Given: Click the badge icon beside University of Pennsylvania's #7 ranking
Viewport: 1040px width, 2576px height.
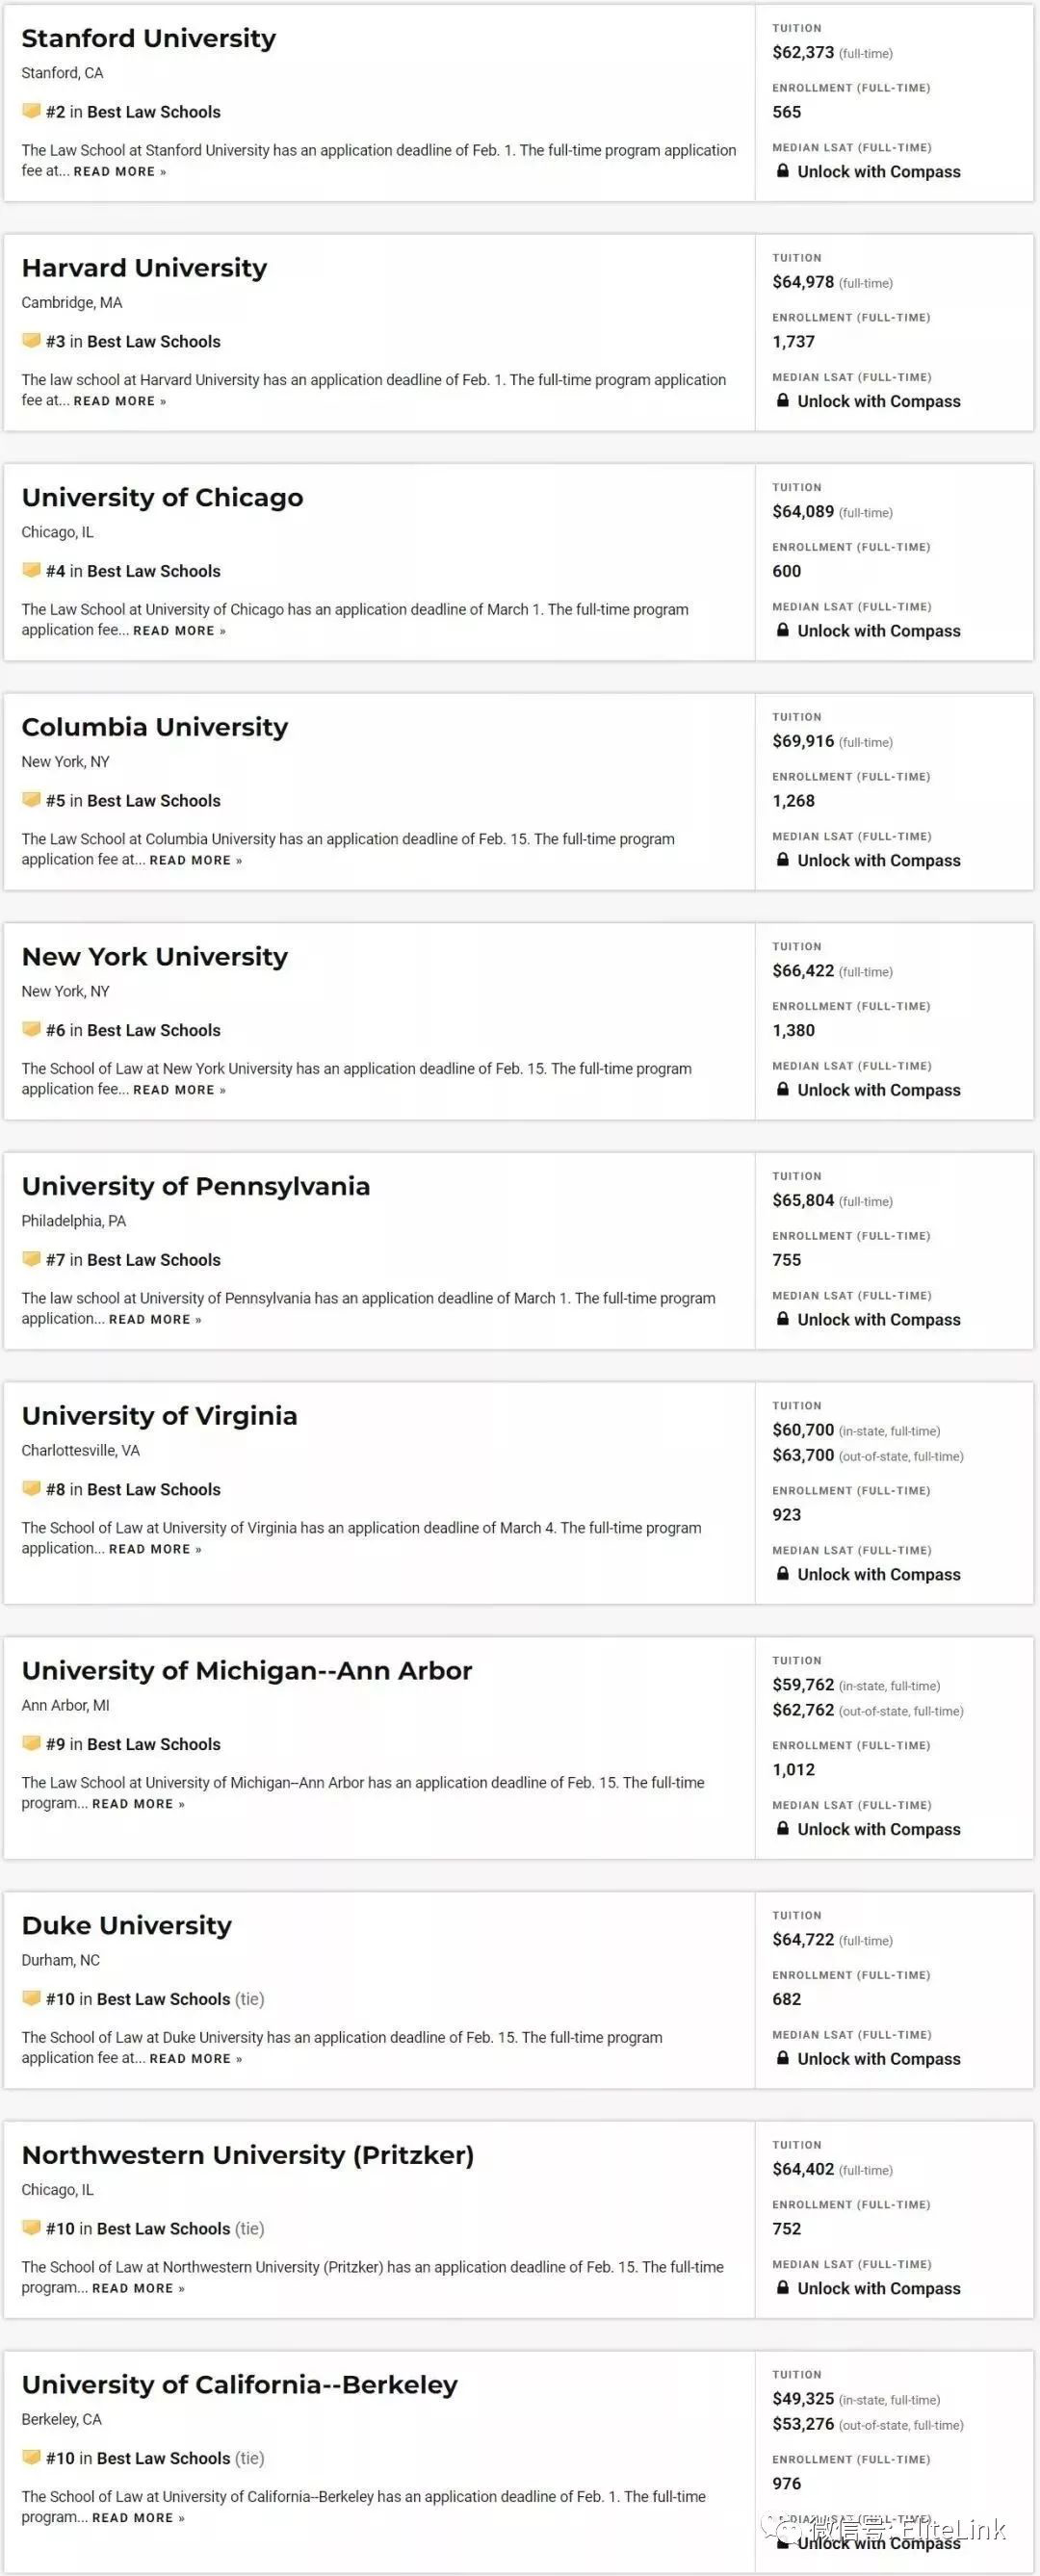Looking at the screenshot, I should 31,1259.
